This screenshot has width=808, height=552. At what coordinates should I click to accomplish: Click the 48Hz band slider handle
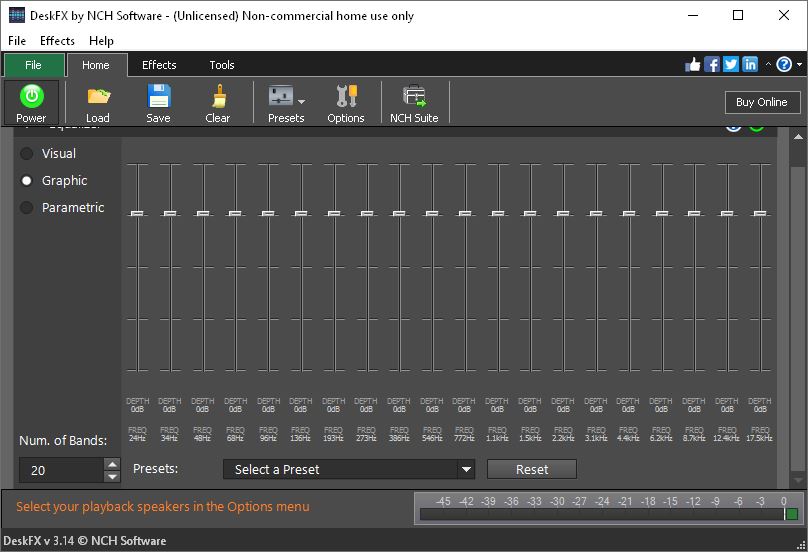[x=203, y=213]
